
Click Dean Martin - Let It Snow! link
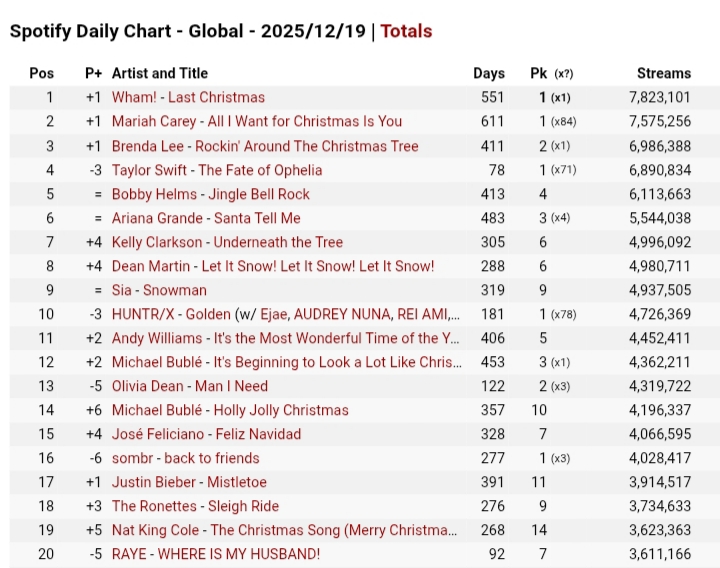[x=272, y=266]
